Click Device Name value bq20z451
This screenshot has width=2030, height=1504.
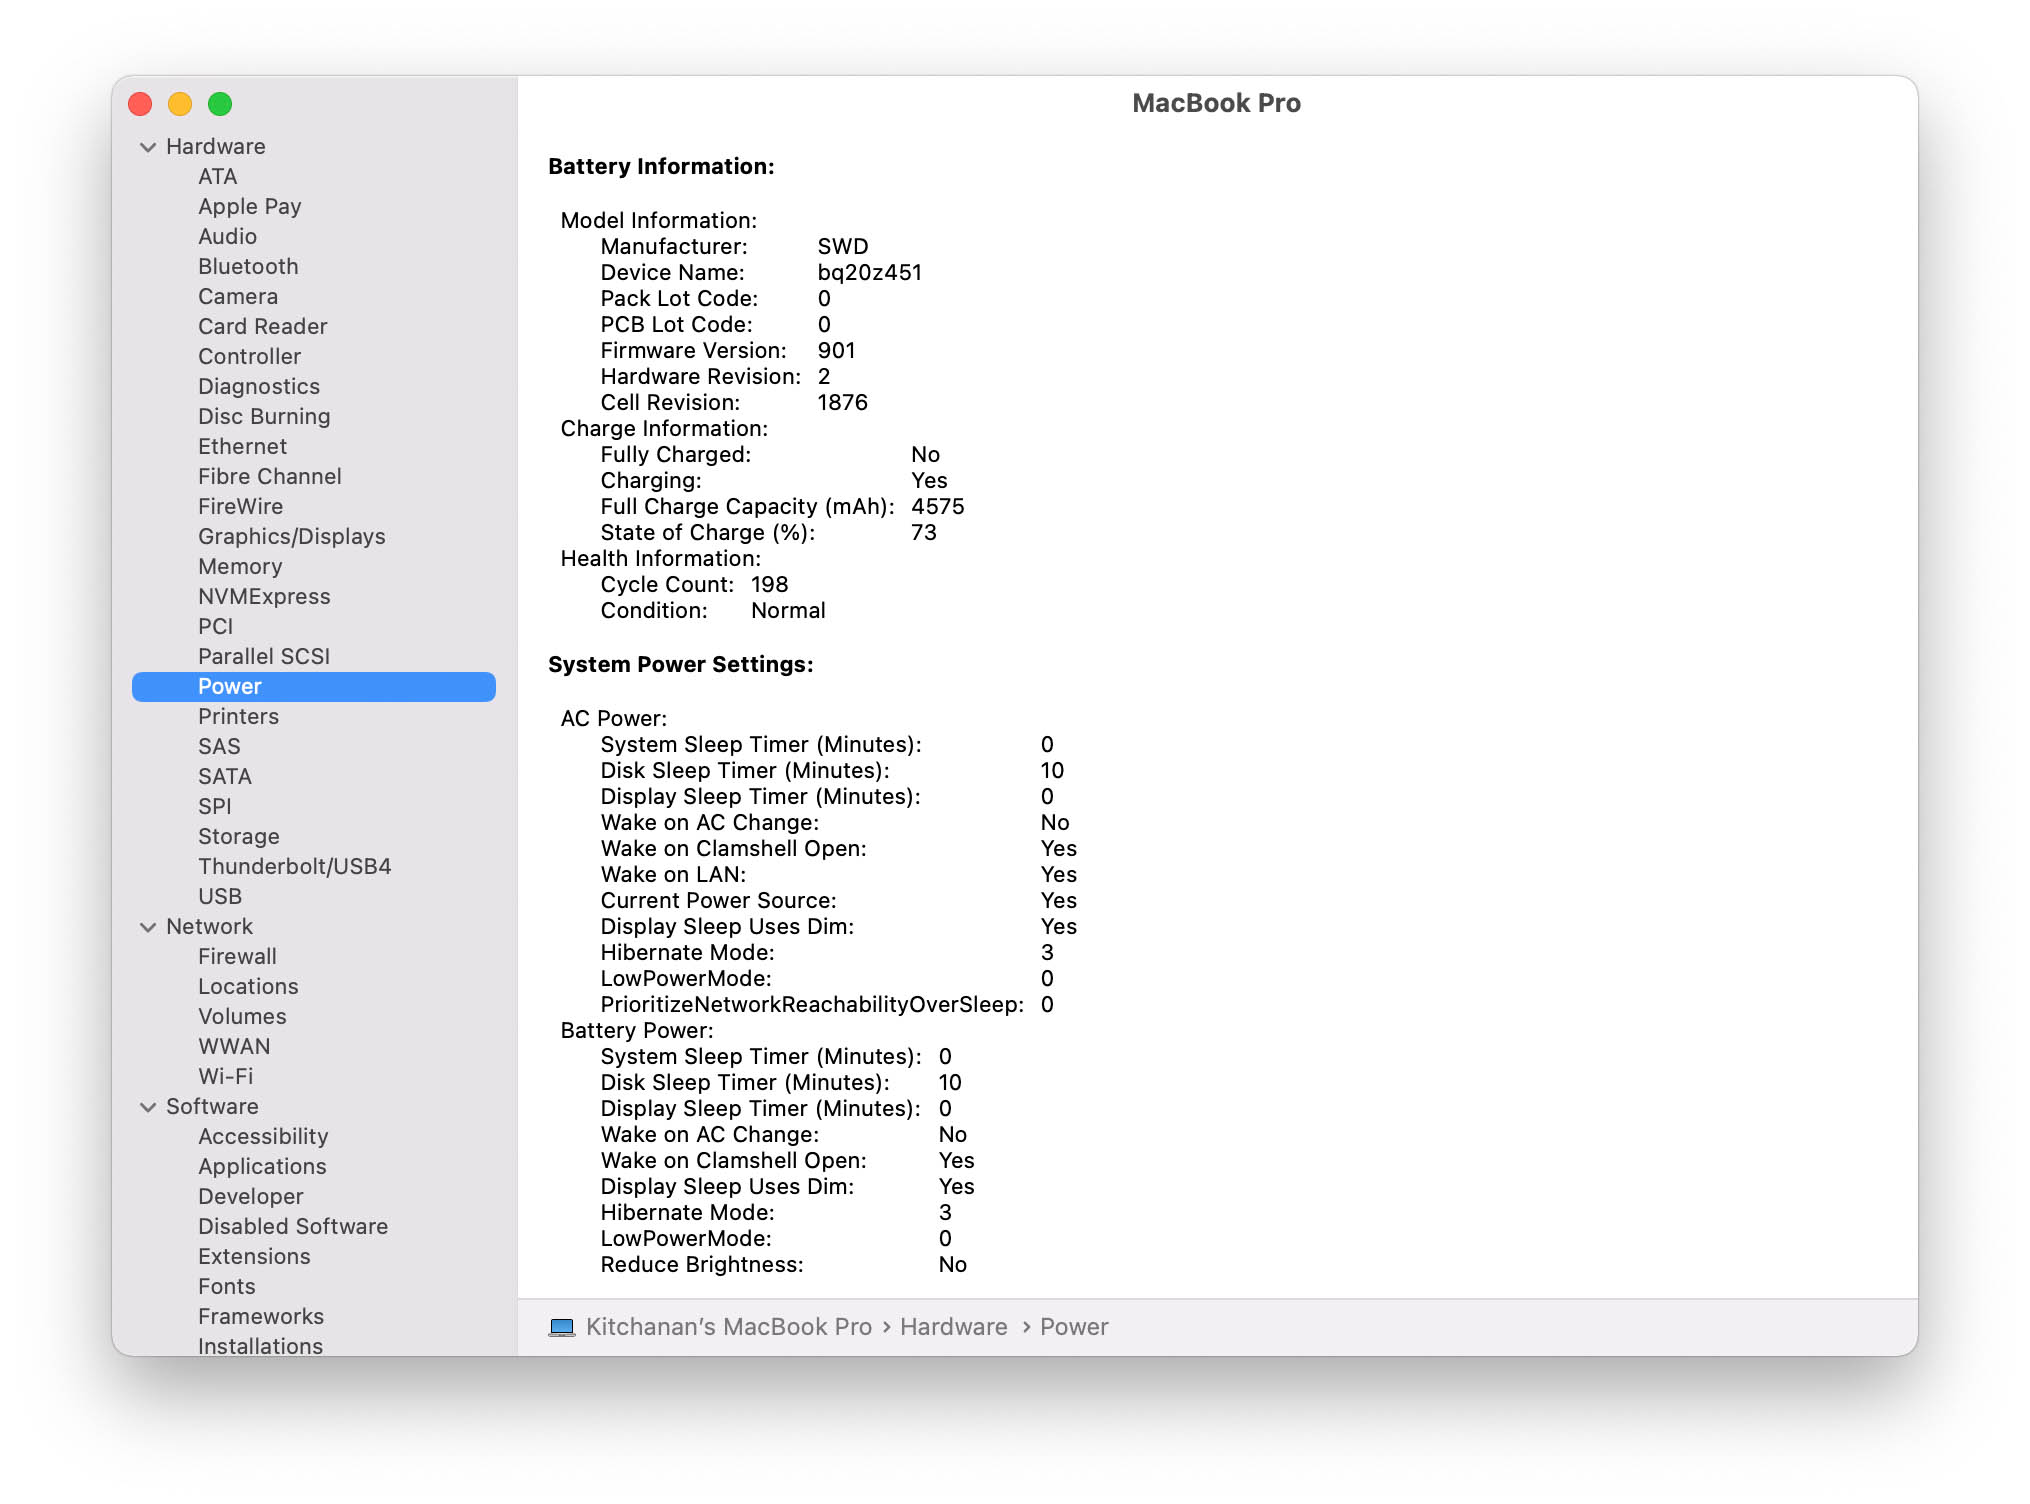(869, 273)
